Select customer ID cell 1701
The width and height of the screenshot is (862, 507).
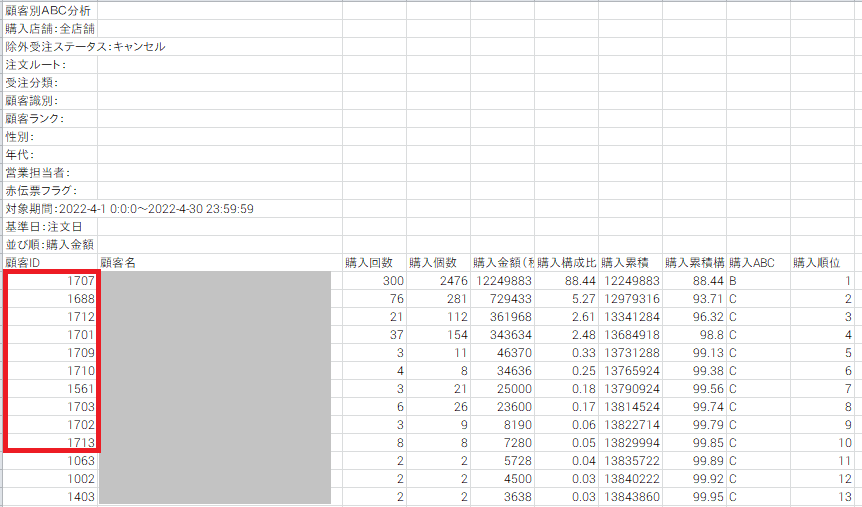(x=50, y=335)
